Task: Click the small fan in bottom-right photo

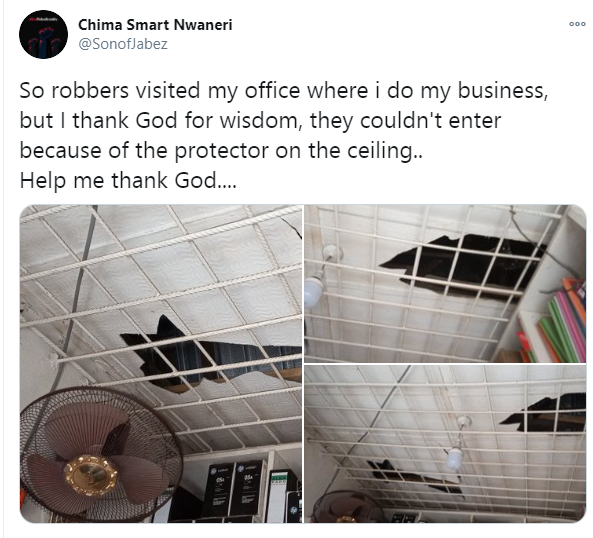Action: (347, 507)
